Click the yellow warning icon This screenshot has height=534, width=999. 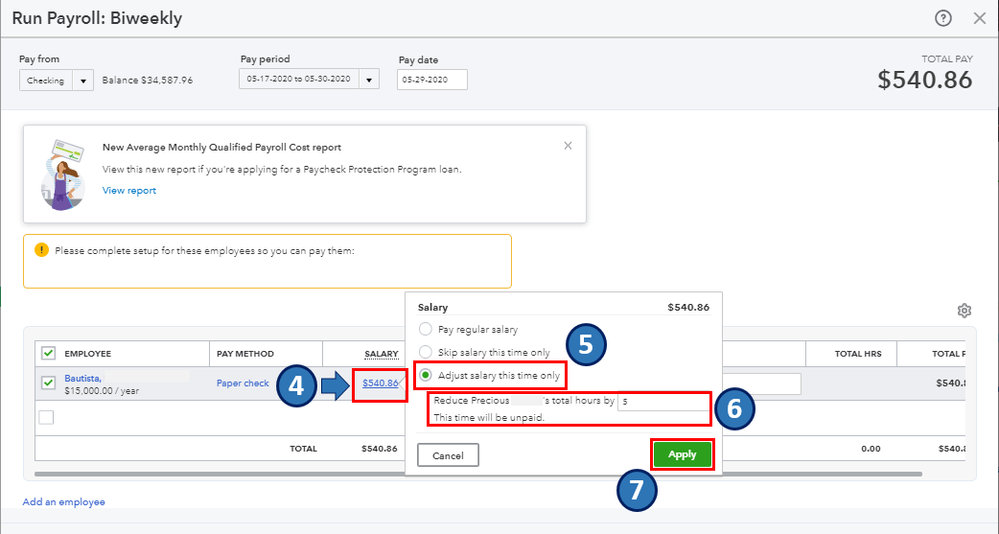click(x=41, y=250)
